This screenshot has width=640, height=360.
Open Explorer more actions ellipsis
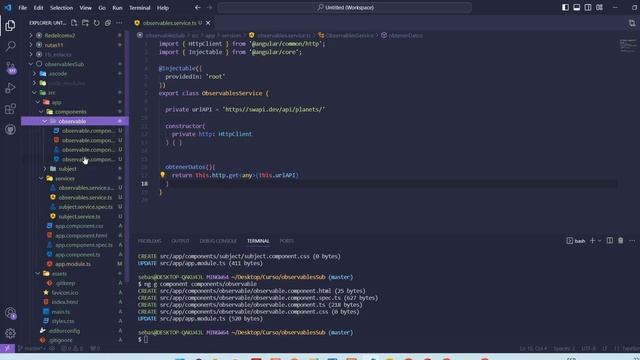[x=119, y=23]
